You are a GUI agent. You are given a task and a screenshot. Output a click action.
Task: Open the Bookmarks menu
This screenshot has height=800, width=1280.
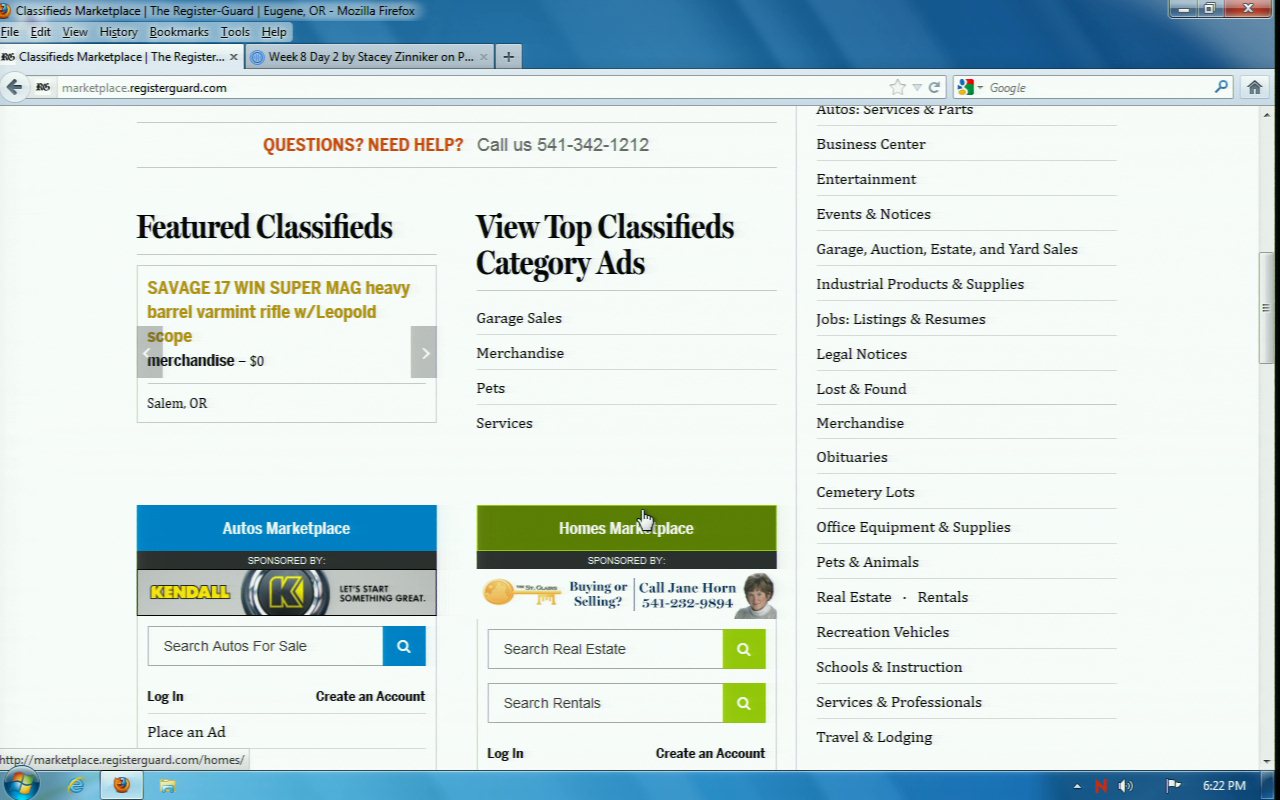click(x=179, y=32)
